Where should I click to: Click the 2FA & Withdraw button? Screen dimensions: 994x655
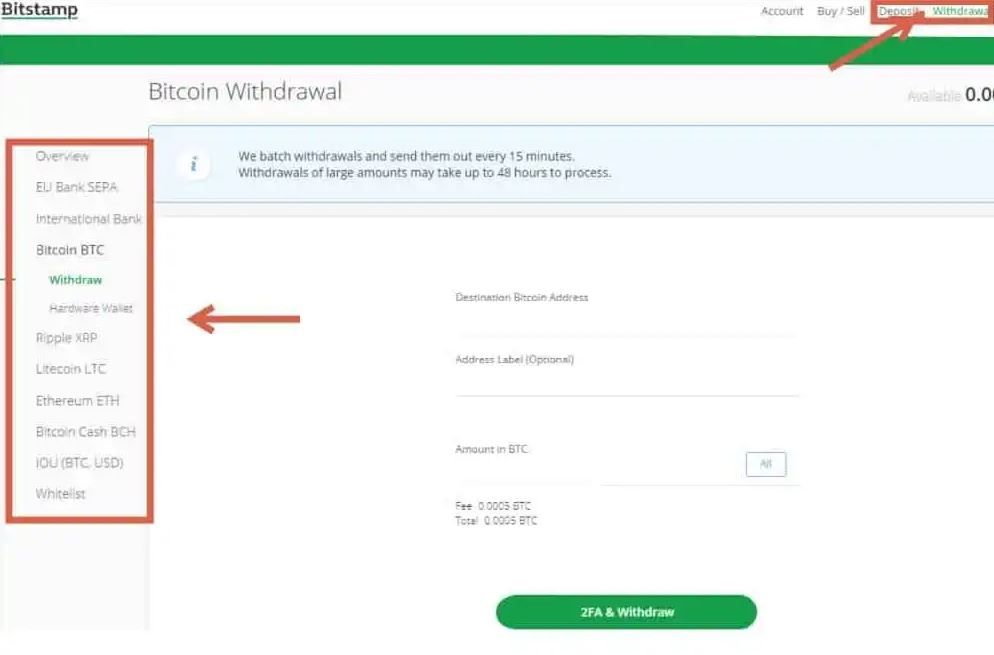click(x=626, y=612)
